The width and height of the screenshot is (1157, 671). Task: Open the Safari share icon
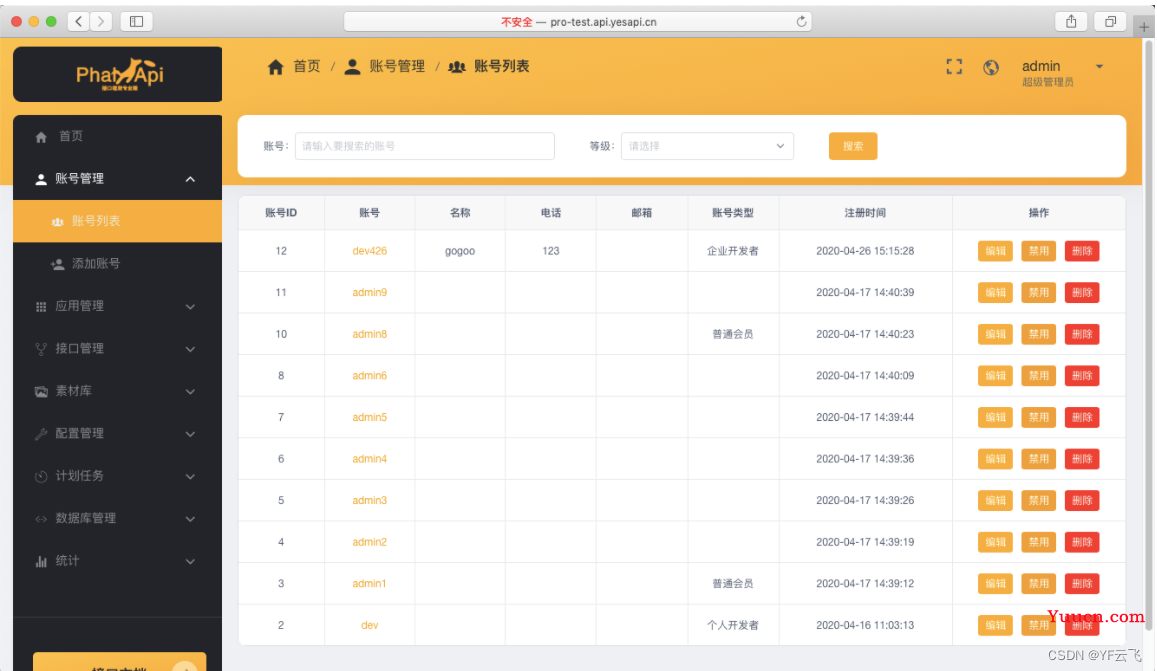pos(1071,21)
